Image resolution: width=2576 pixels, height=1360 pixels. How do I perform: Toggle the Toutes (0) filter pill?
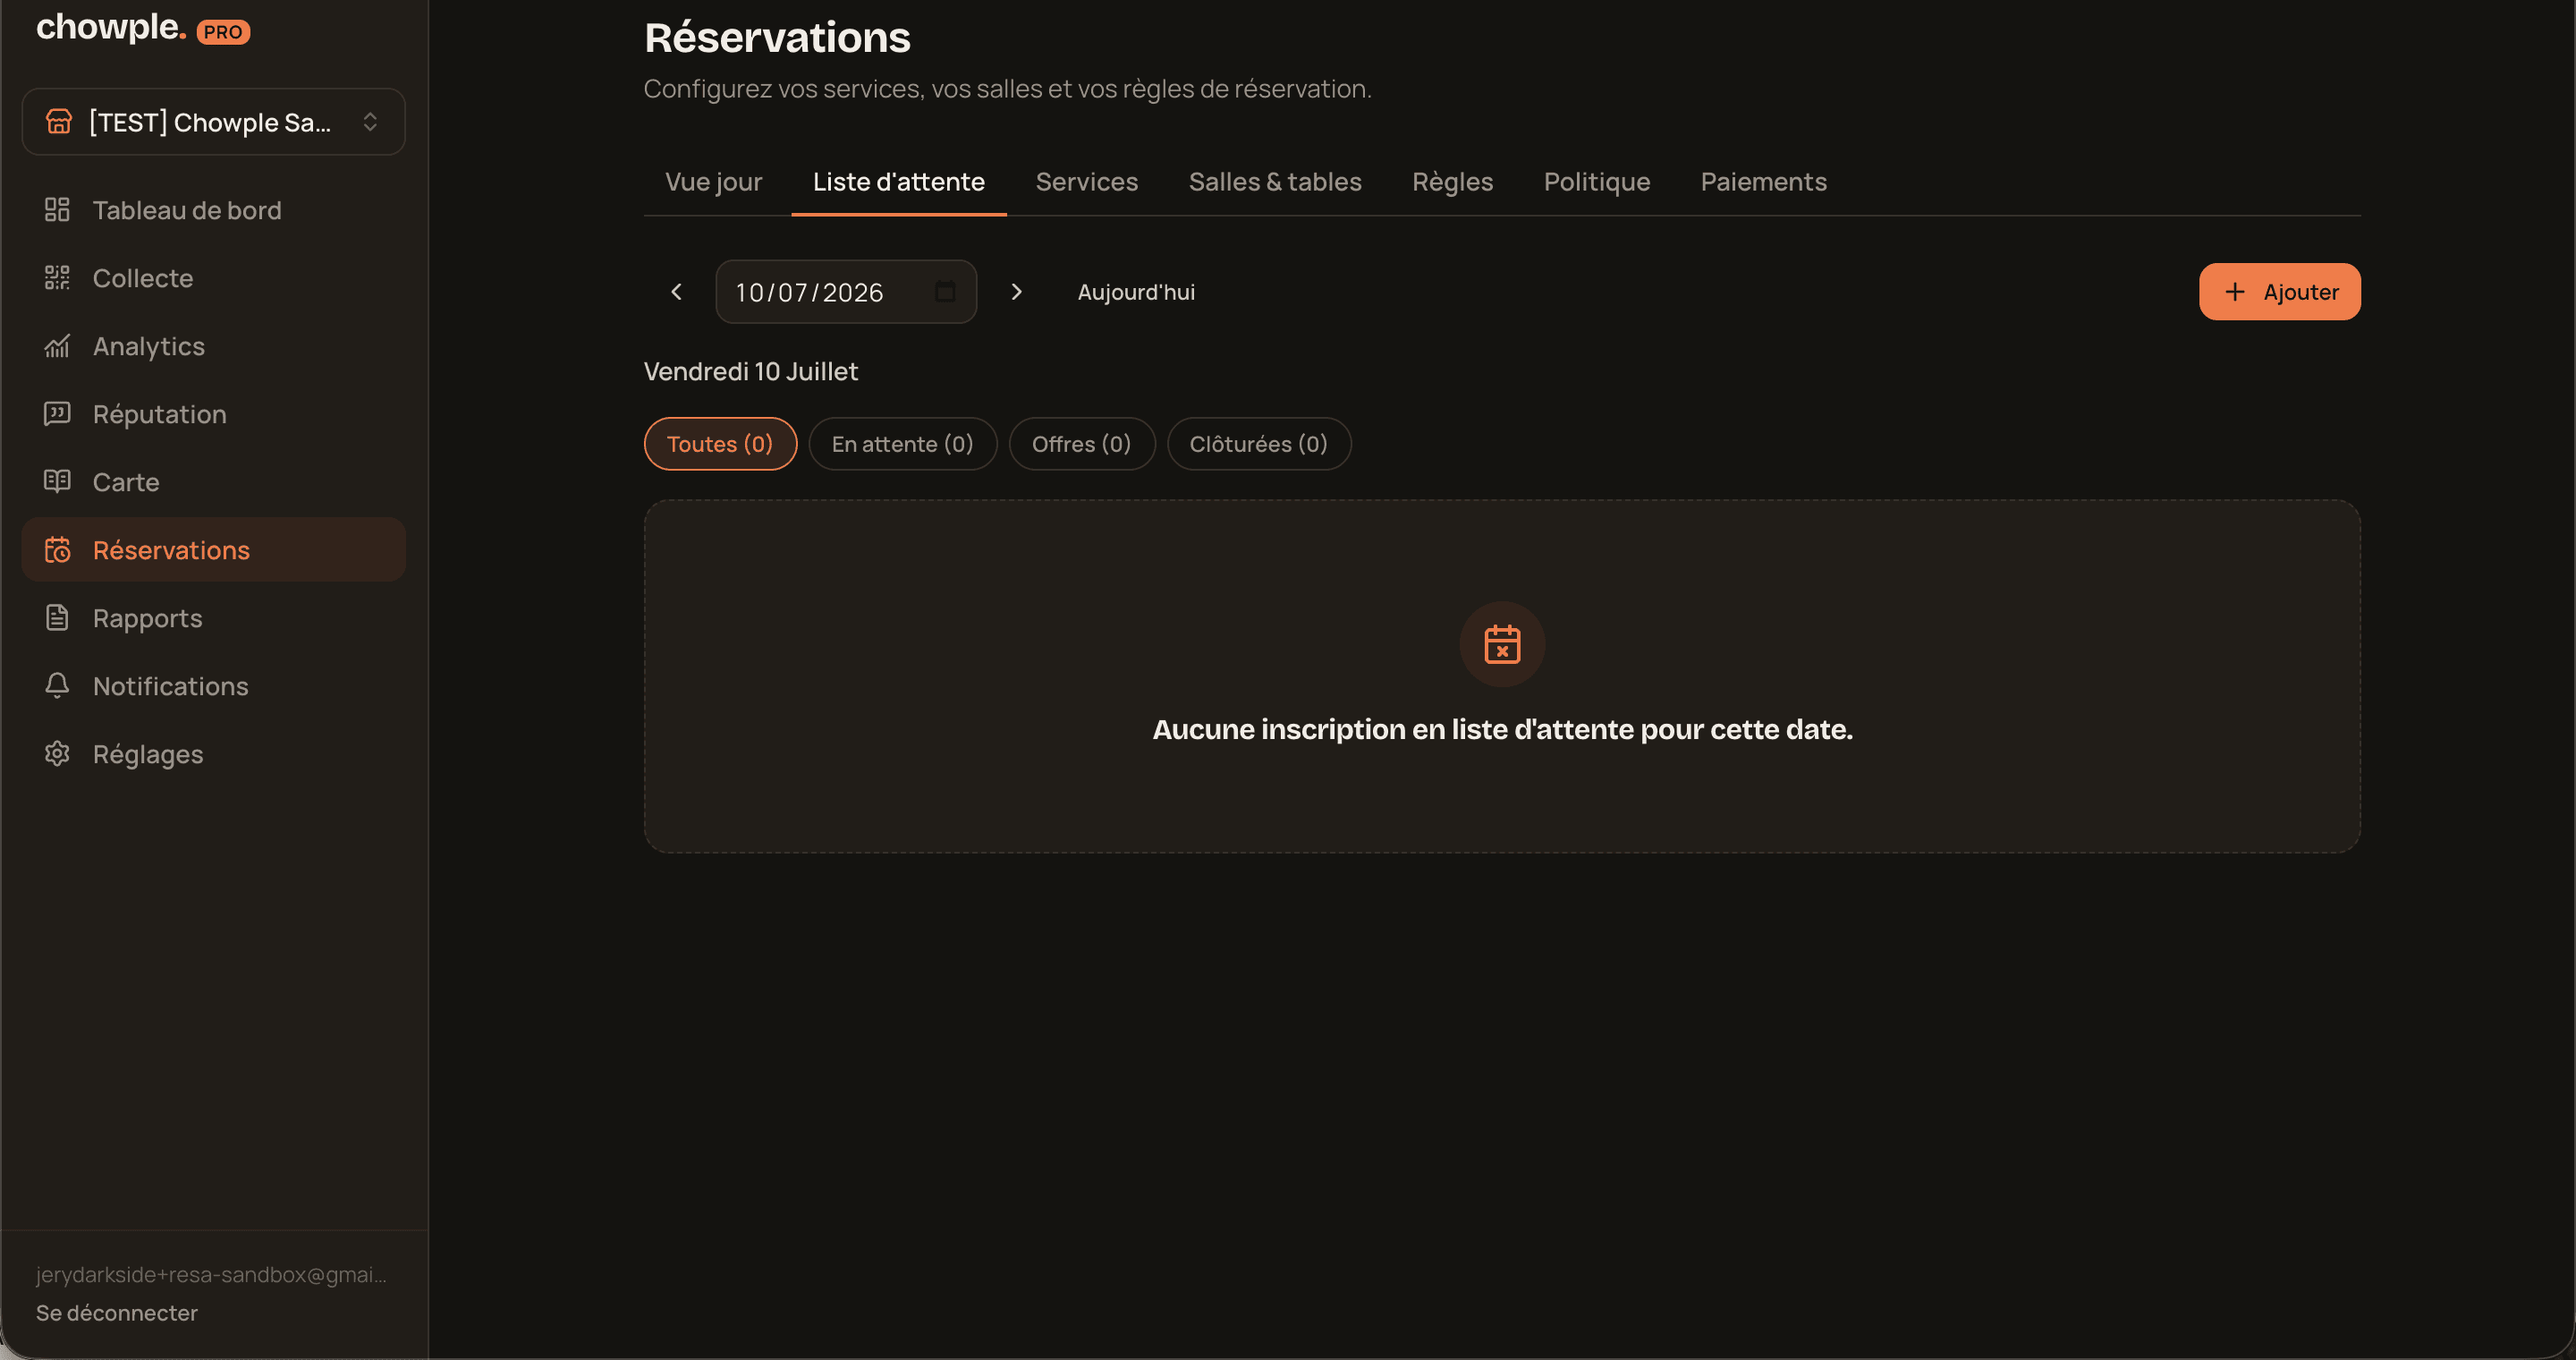point(720,444)
